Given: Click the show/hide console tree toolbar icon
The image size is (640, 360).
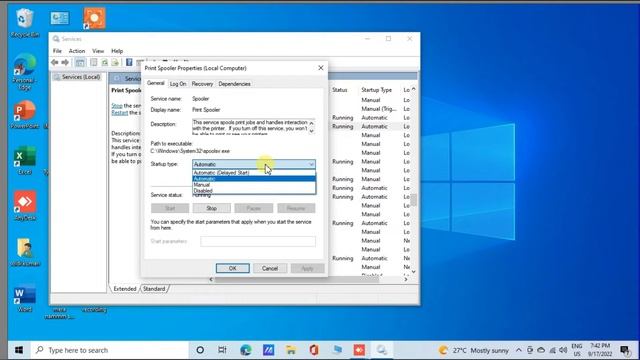Looking at the screenshot, I should [x=80, y=62].
